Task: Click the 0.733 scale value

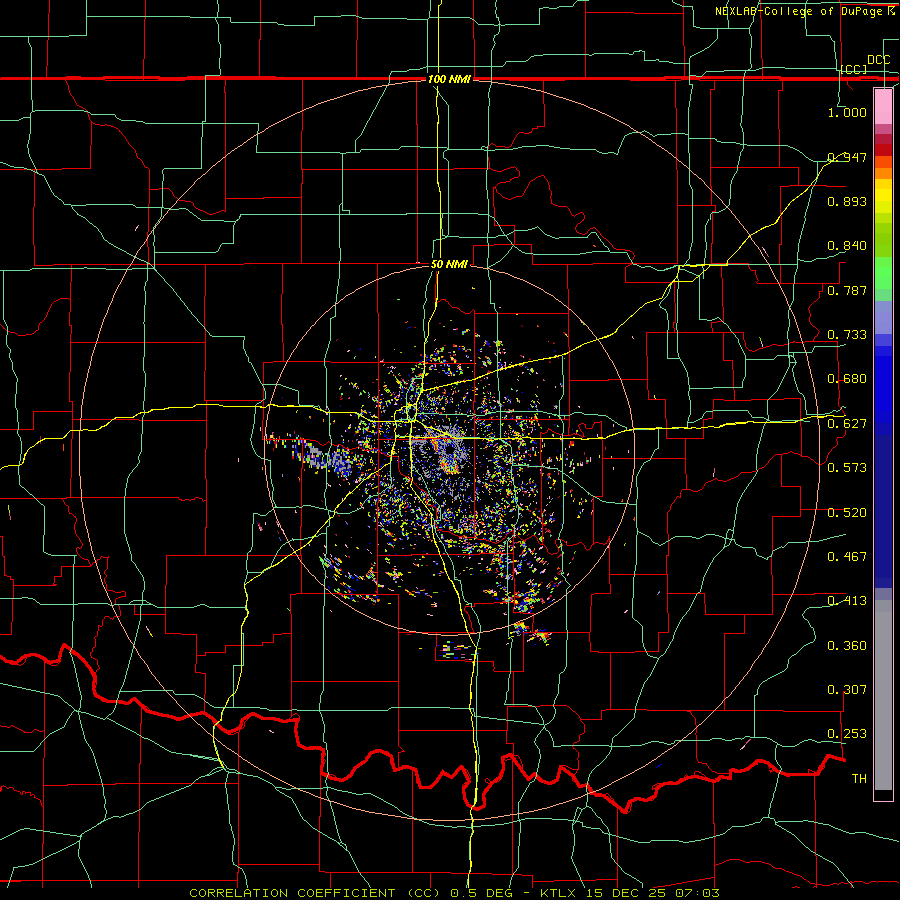Action: [847, 335]
